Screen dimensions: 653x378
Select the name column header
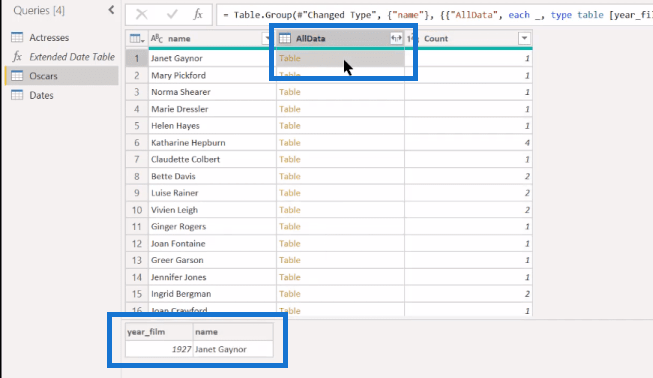tap(179, 39)
